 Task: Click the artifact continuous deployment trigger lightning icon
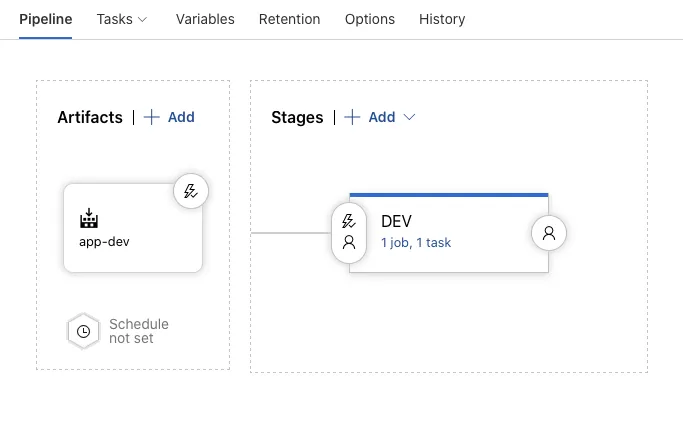[x=191, y=191]
